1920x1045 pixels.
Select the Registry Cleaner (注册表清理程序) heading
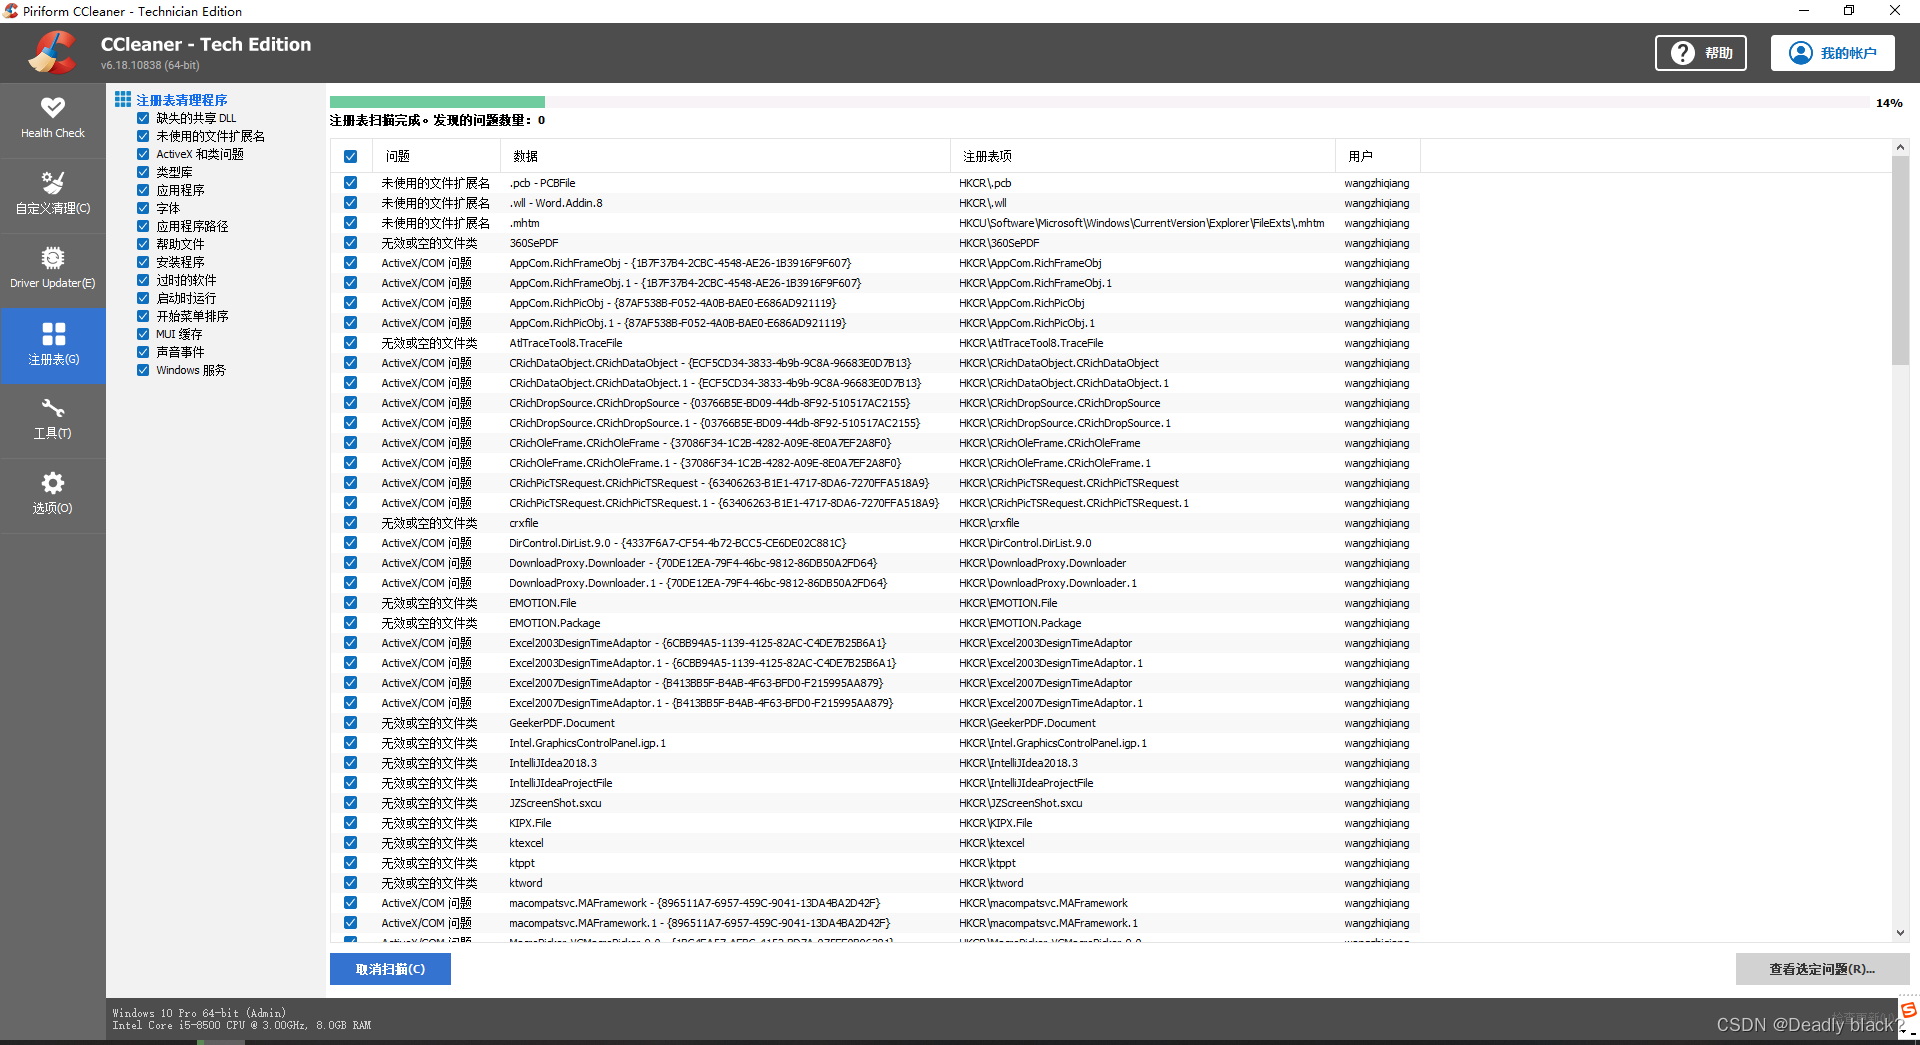[x=182, y=100]
